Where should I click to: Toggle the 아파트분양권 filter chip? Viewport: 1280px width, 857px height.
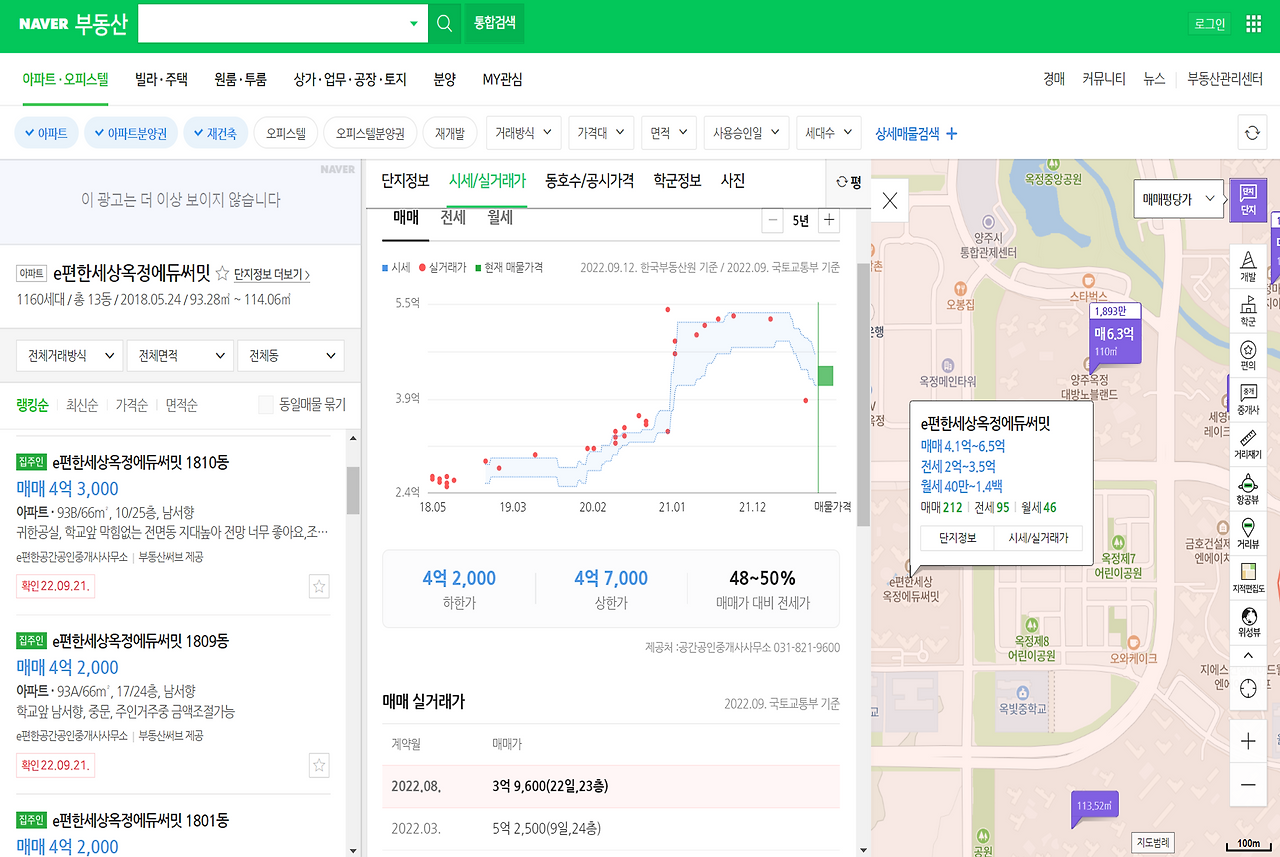click(x=130, y=133)
